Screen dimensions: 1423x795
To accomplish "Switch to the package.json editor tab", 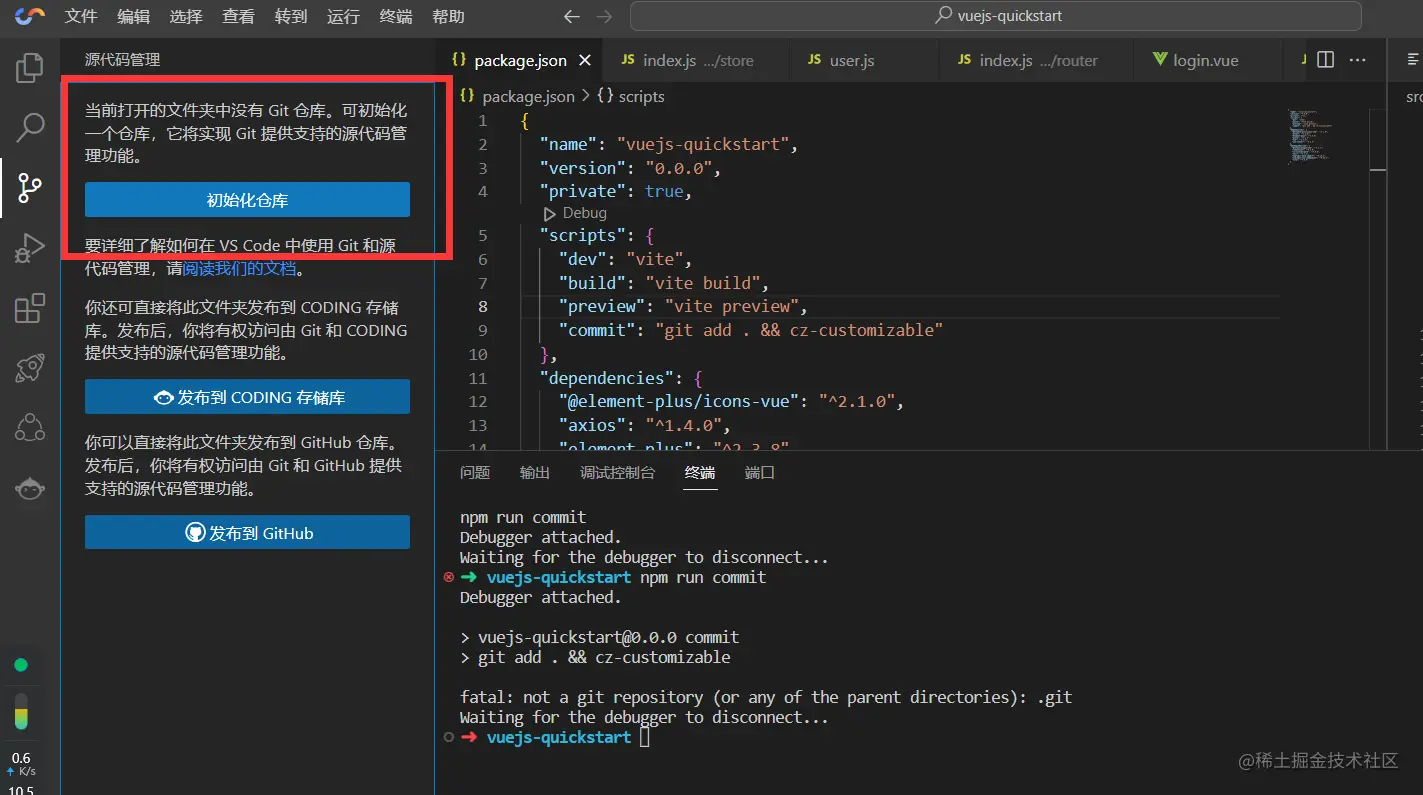I will (520, 60).
